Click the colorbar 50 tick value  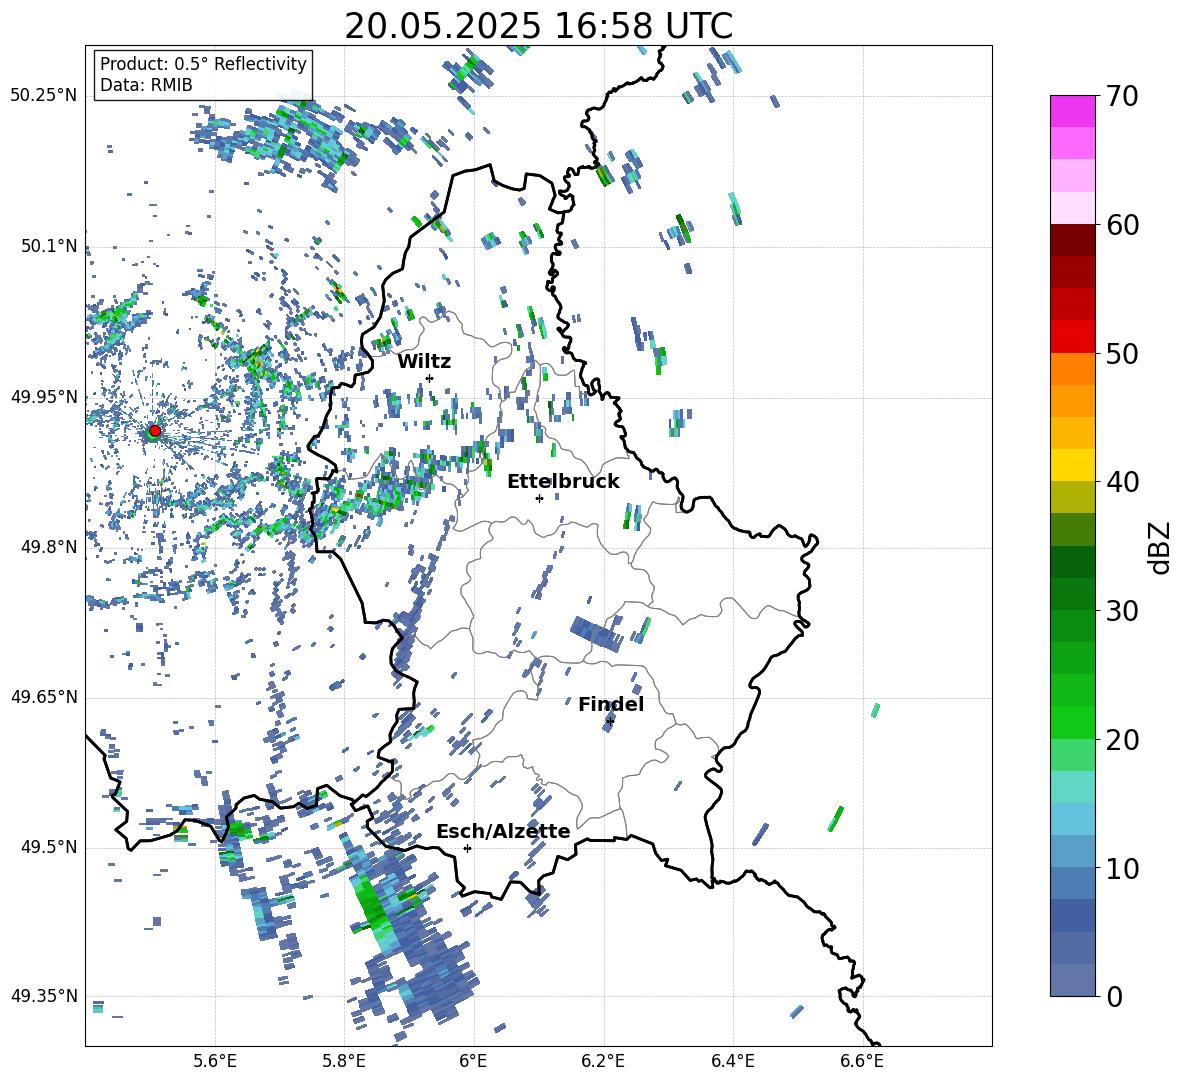pos(1122,354)
